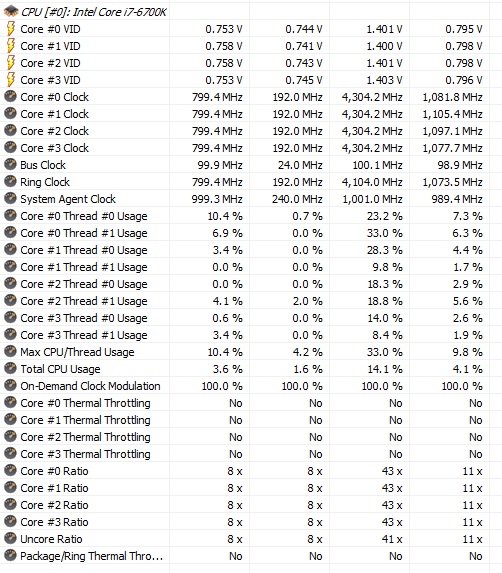Click the CPU chip icon beside Intel Core i7-6700K

[x=11, y=11]
